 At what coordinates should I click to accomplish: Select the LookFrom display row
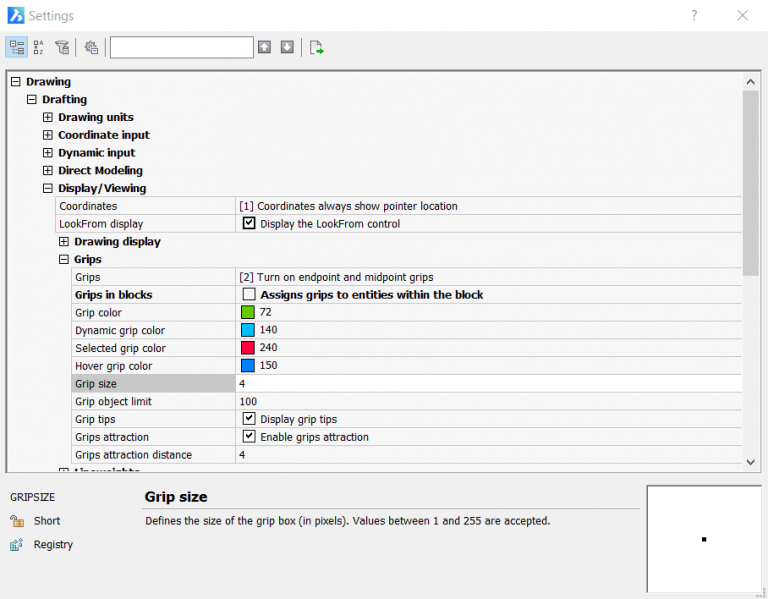pyautogui.click(x=399, y=224)
